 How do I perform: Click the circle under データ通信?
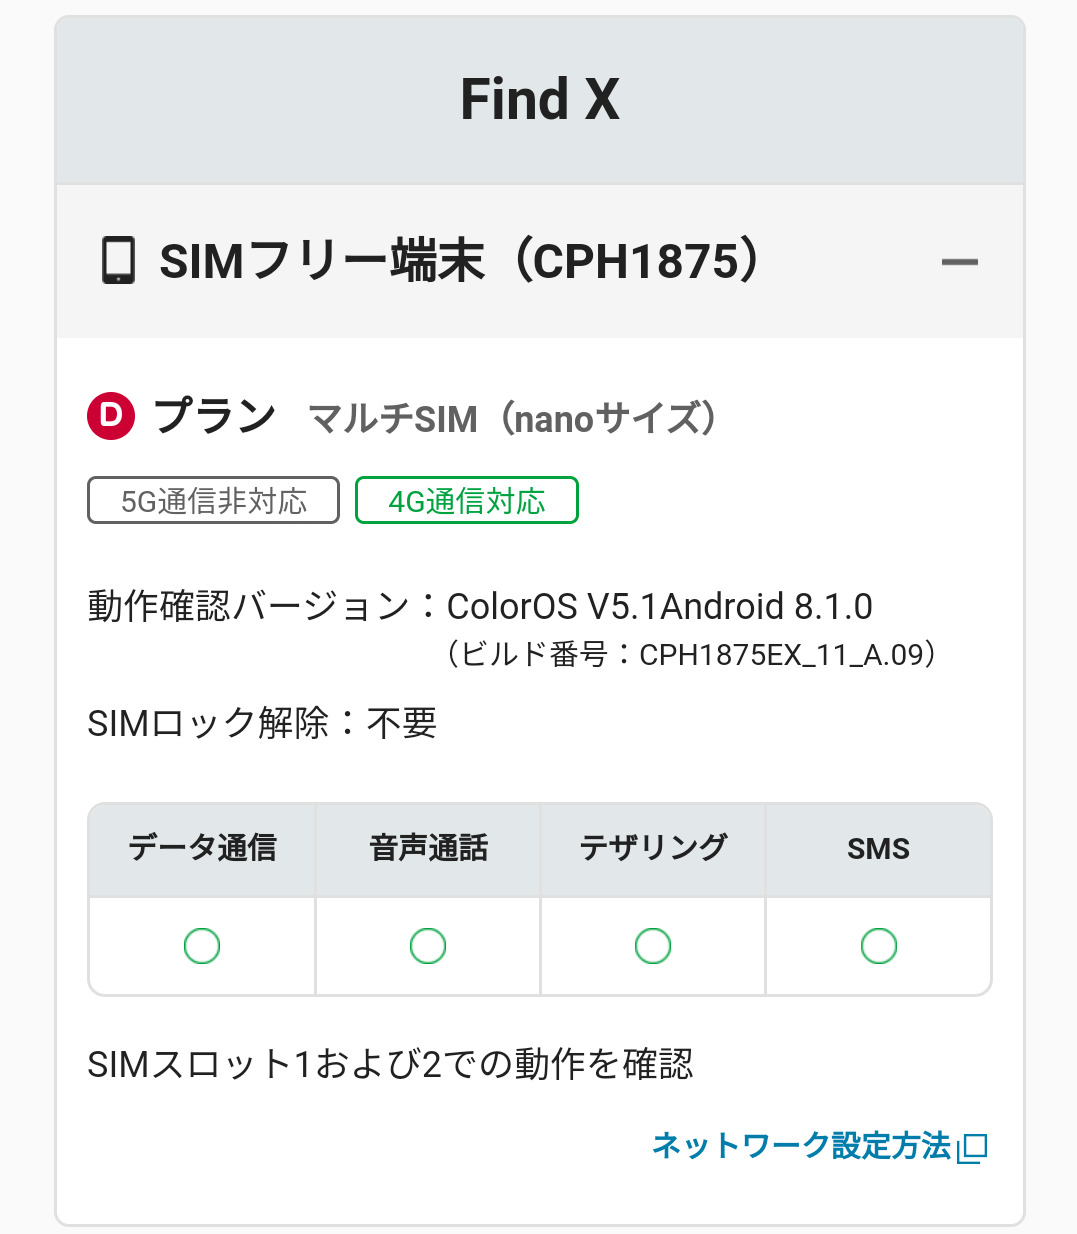tap(202, 945)
